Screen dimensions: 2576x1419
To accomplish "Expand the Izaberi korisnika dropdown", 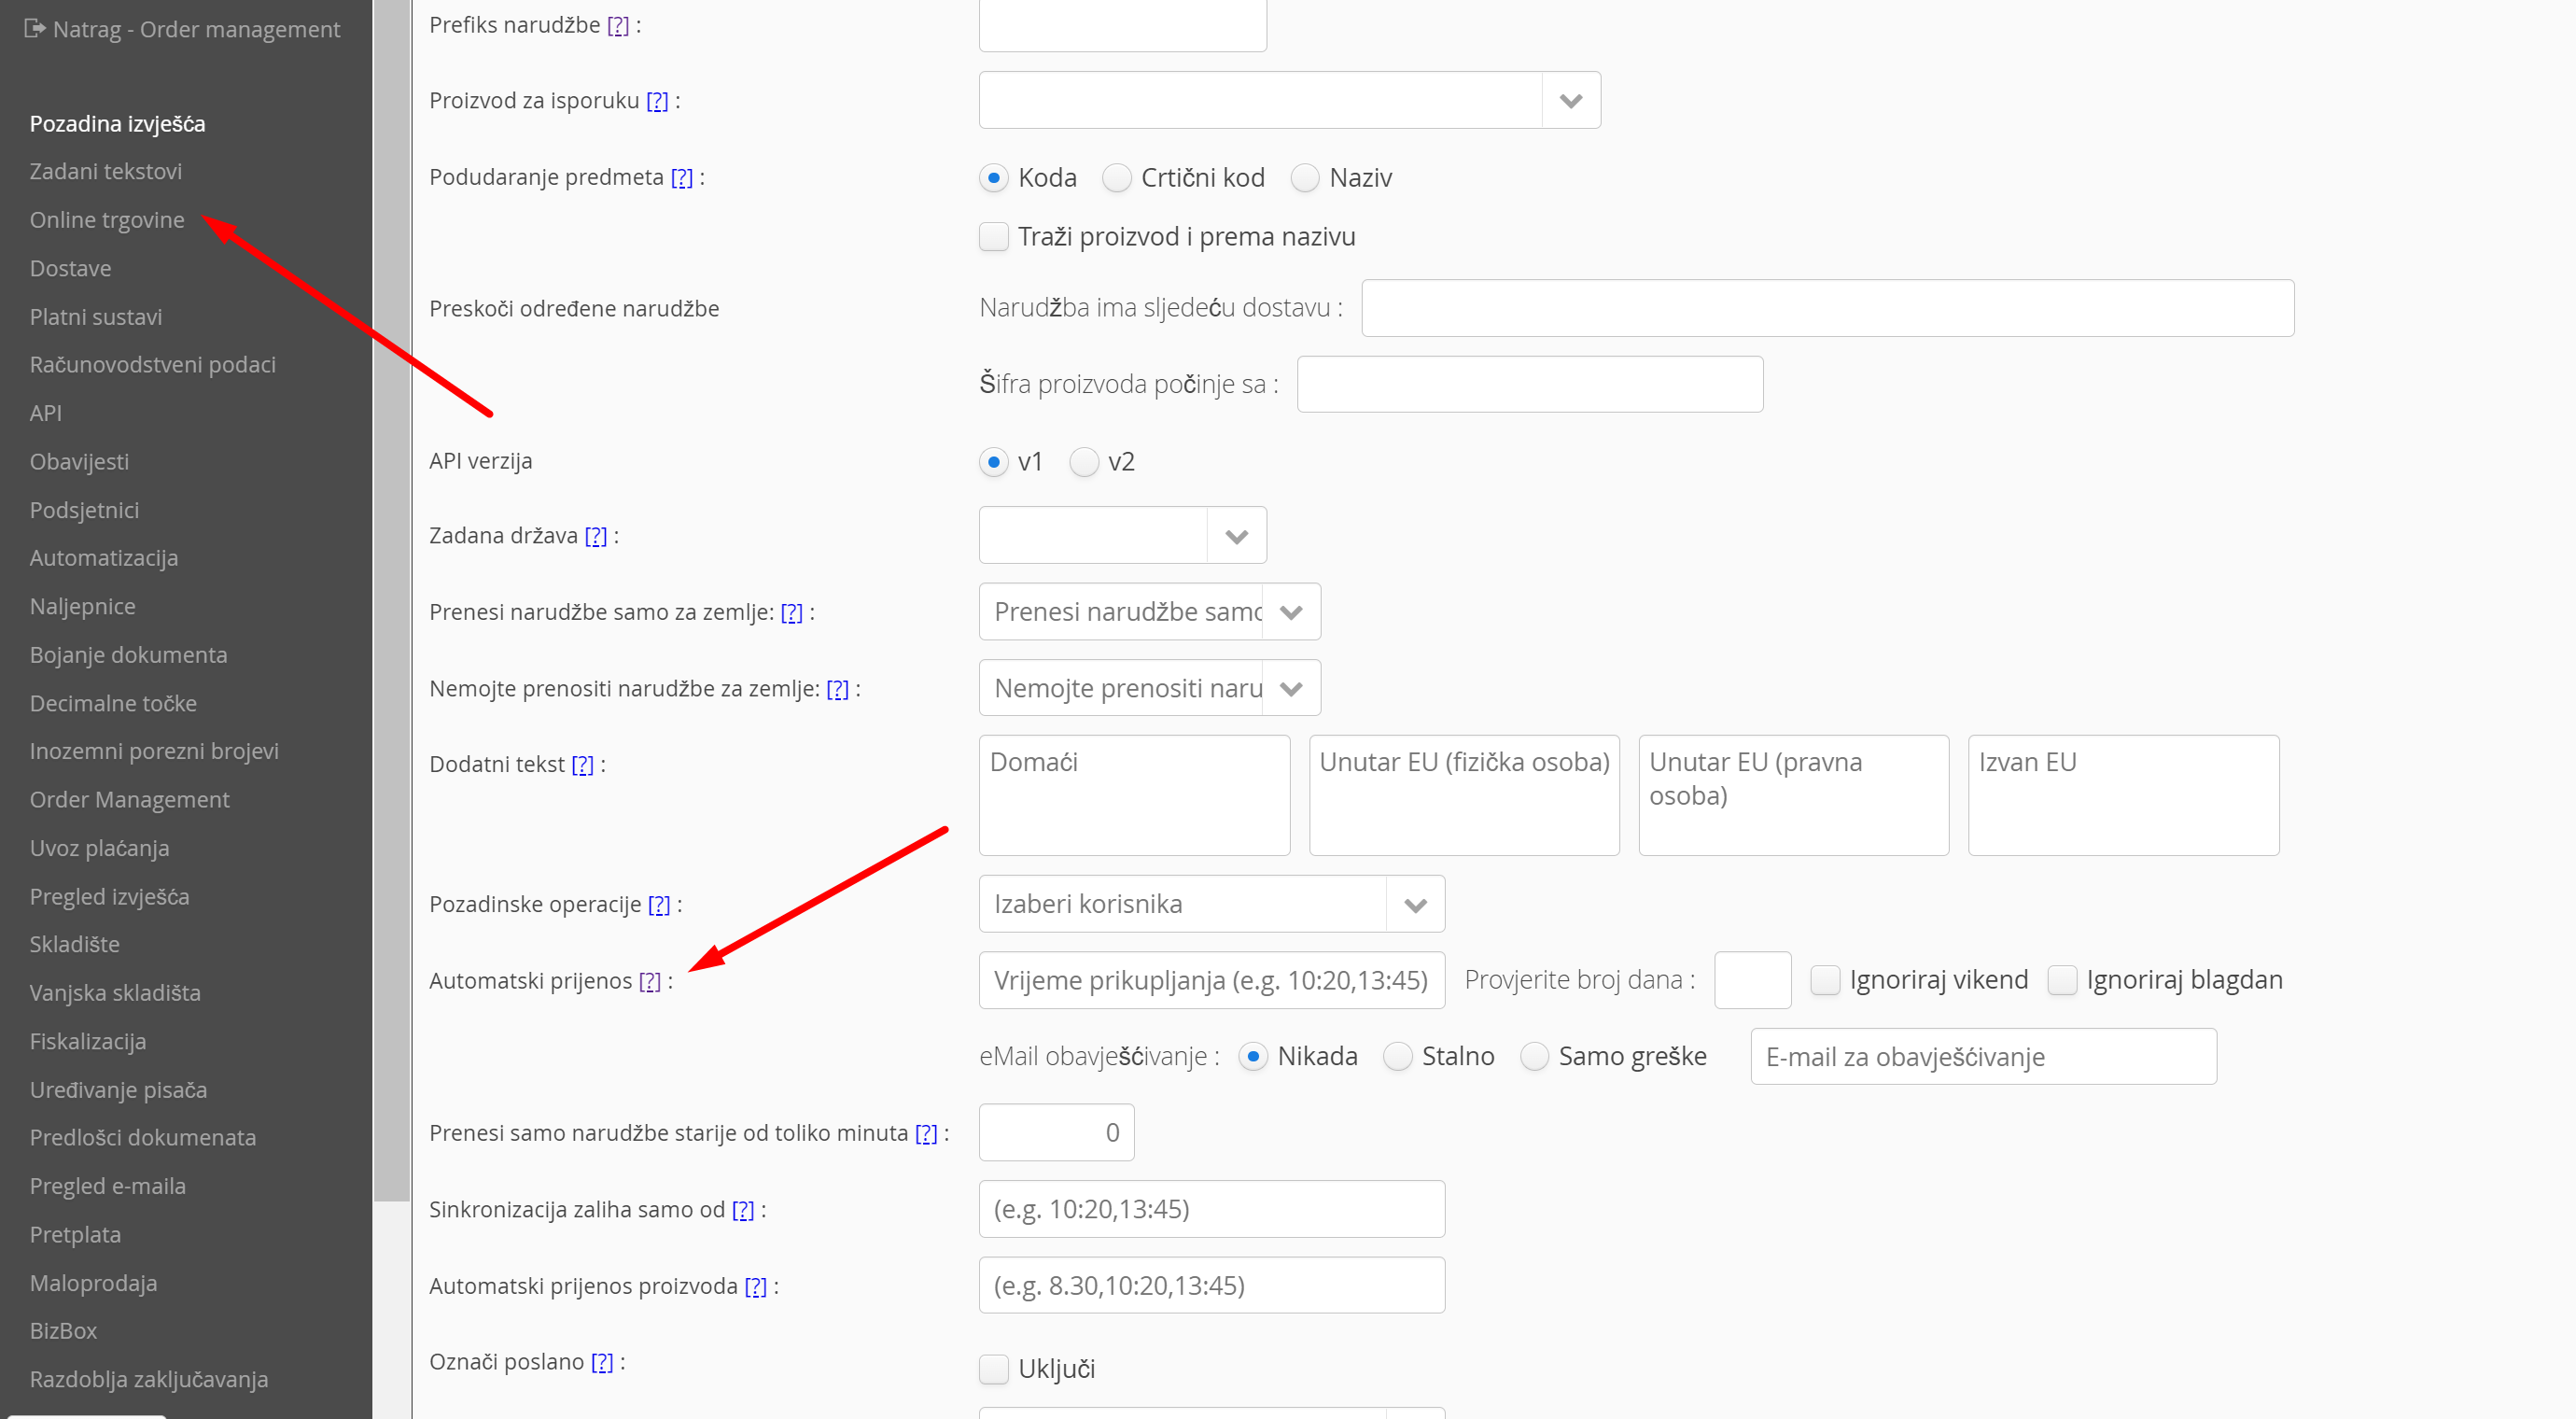I will point(1414,905).
